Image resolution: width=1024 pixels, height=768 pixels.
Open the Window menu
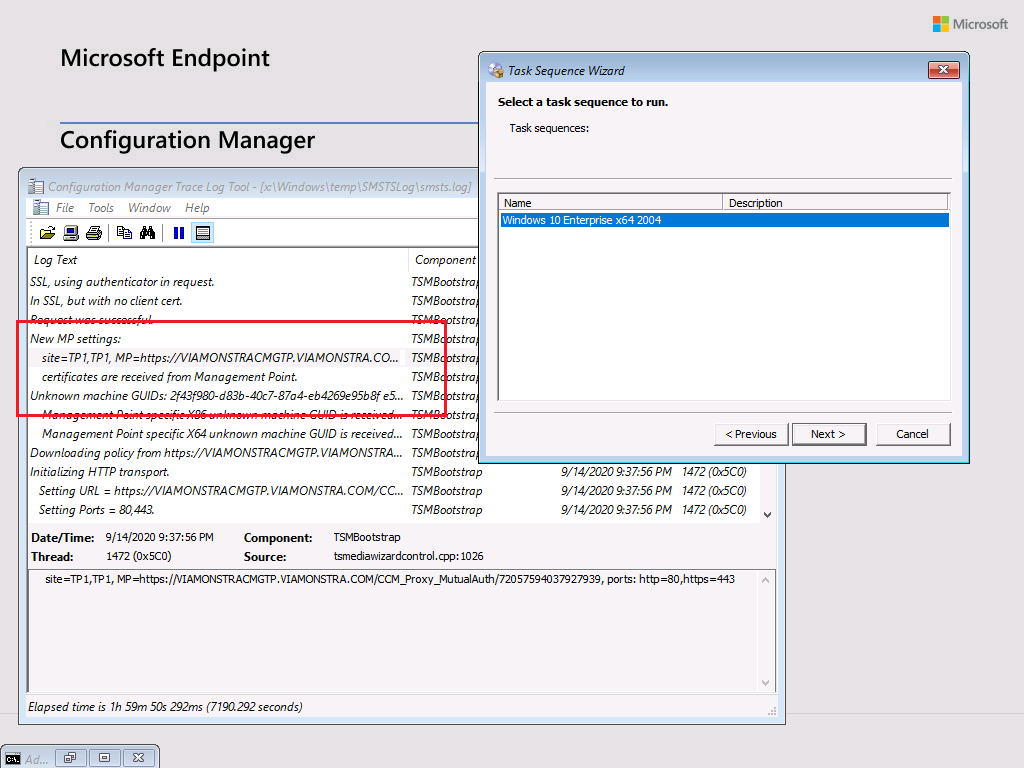[x=149, y=208]
